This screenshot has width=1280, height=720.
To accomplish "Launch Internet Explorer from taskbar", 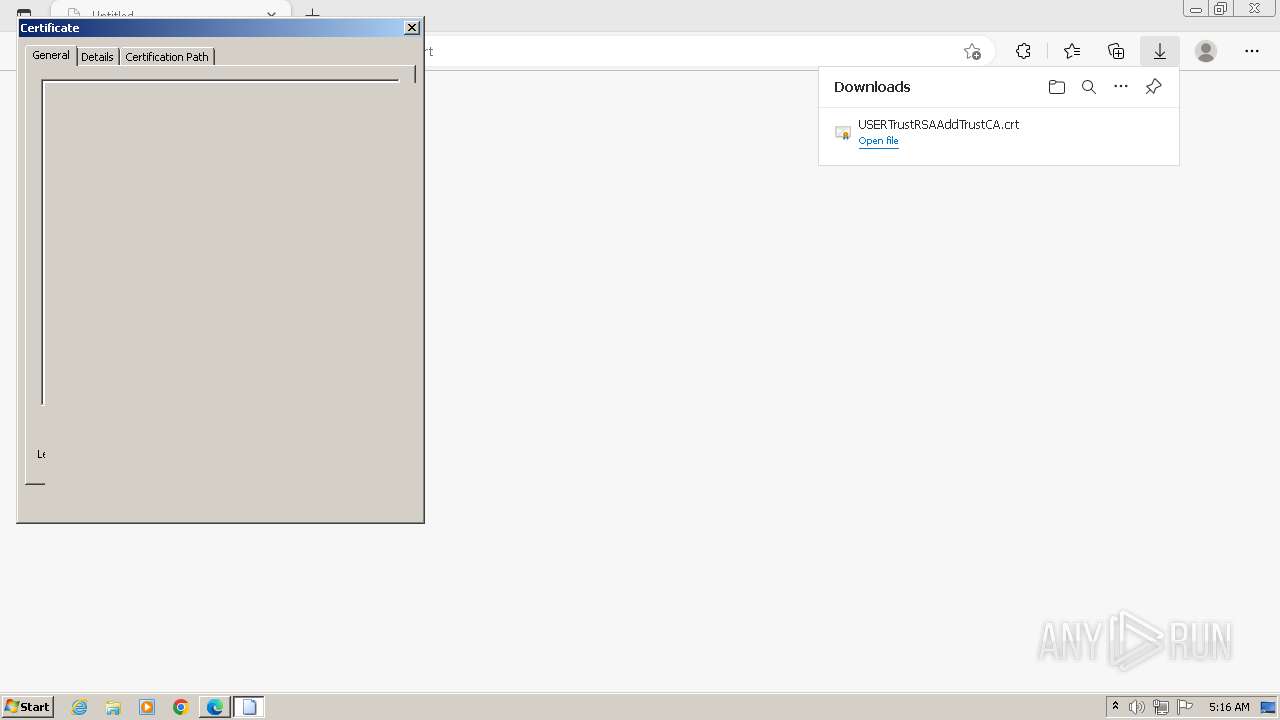I will click(x=79, y=707).
